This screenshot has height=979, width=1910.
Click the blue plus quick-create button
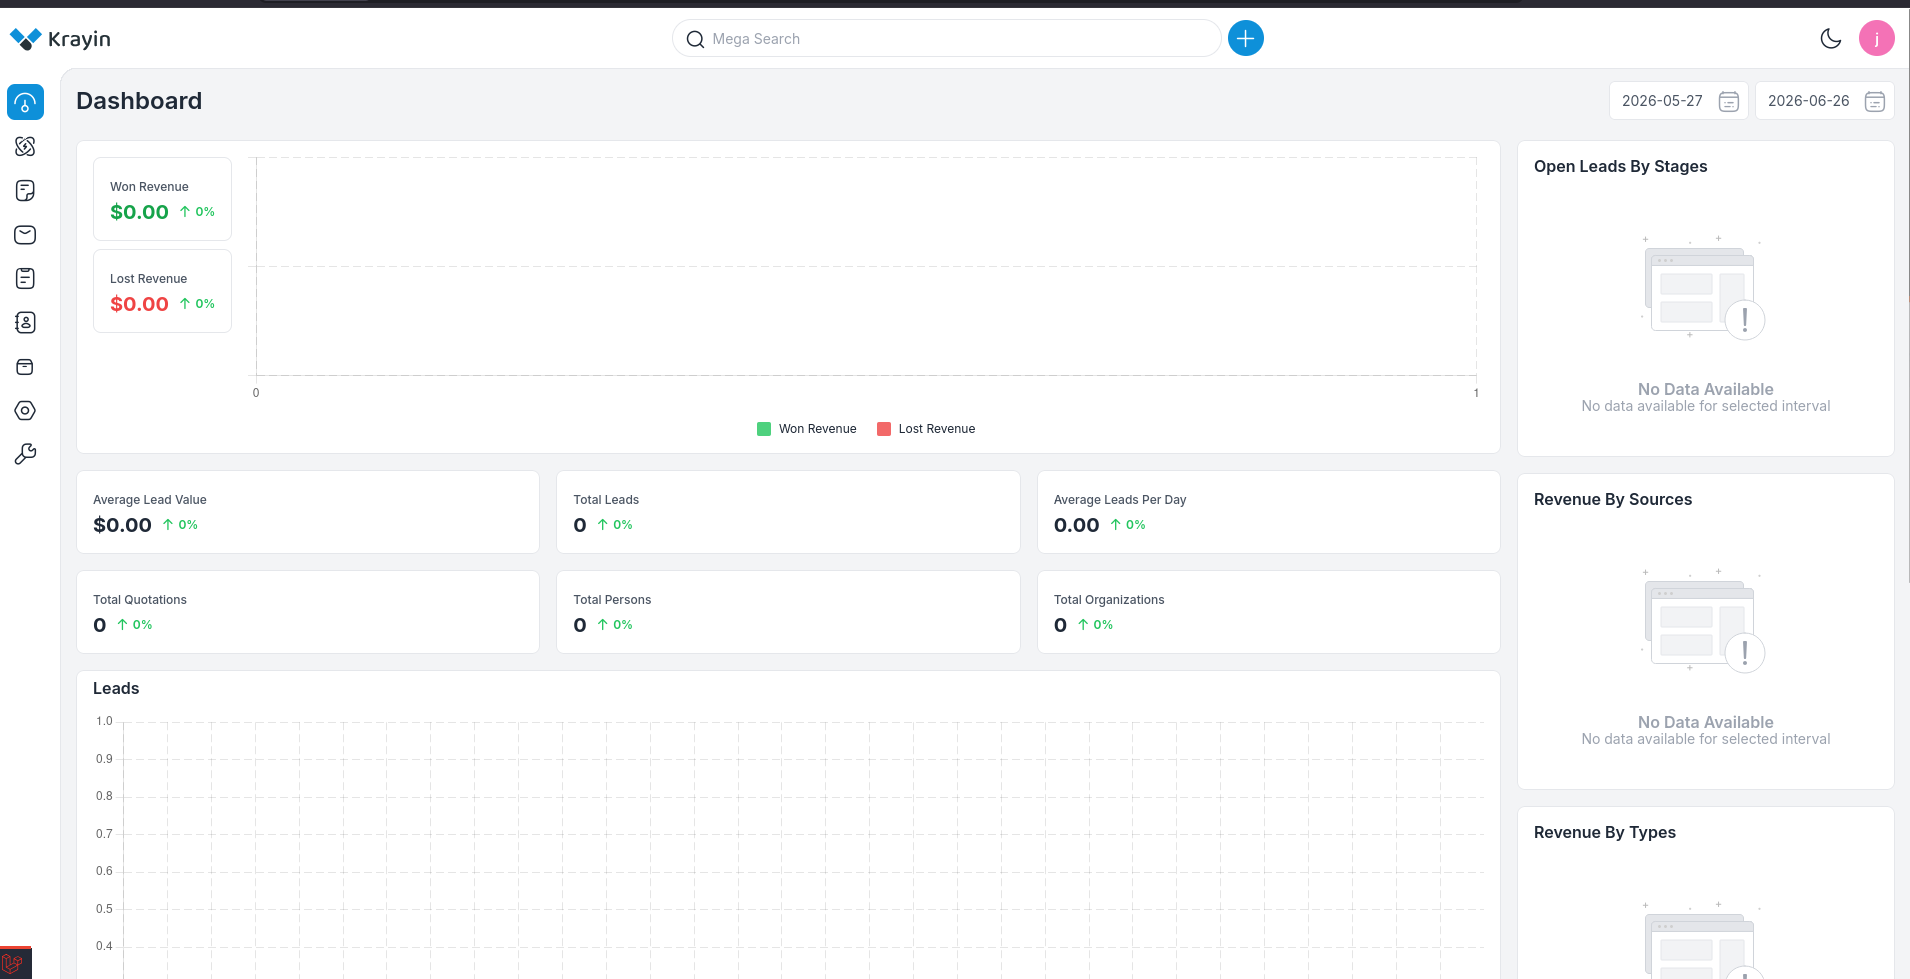[1245, 38]
